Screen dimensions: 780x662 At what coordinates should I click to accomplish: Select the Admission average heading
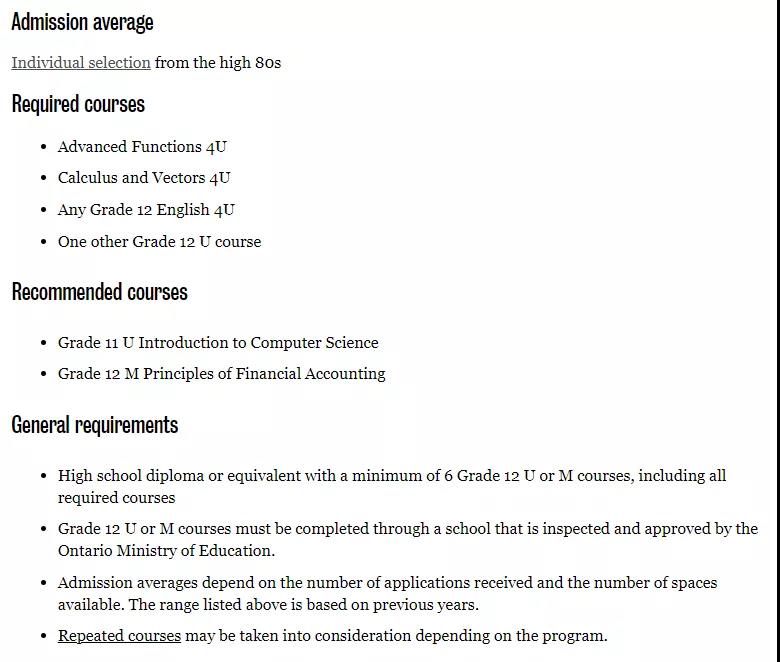pyautogui.click(x=82, y=22)
